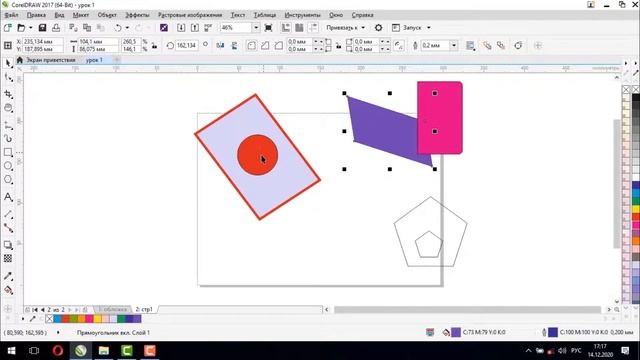Viewport: 640px width, 360px height.
Task: Select the Text tool (A)
Action: tap(8, 197)
